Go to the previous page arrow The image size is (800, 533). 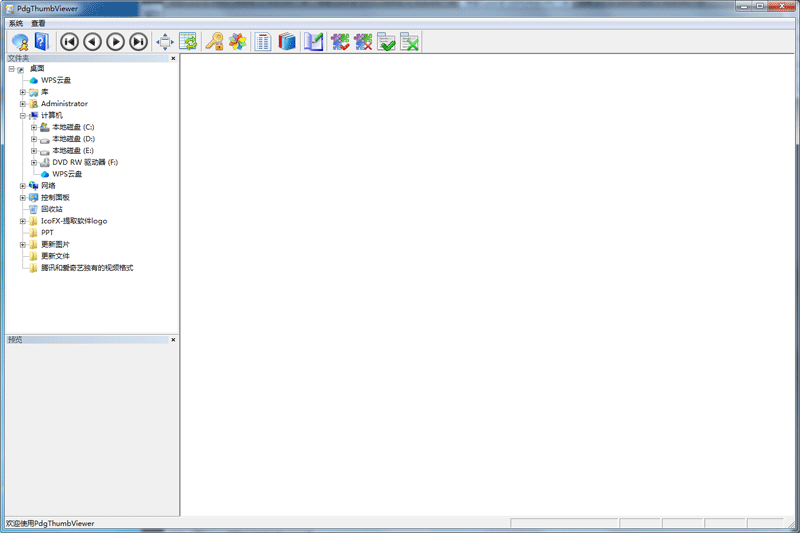(92, 42)
